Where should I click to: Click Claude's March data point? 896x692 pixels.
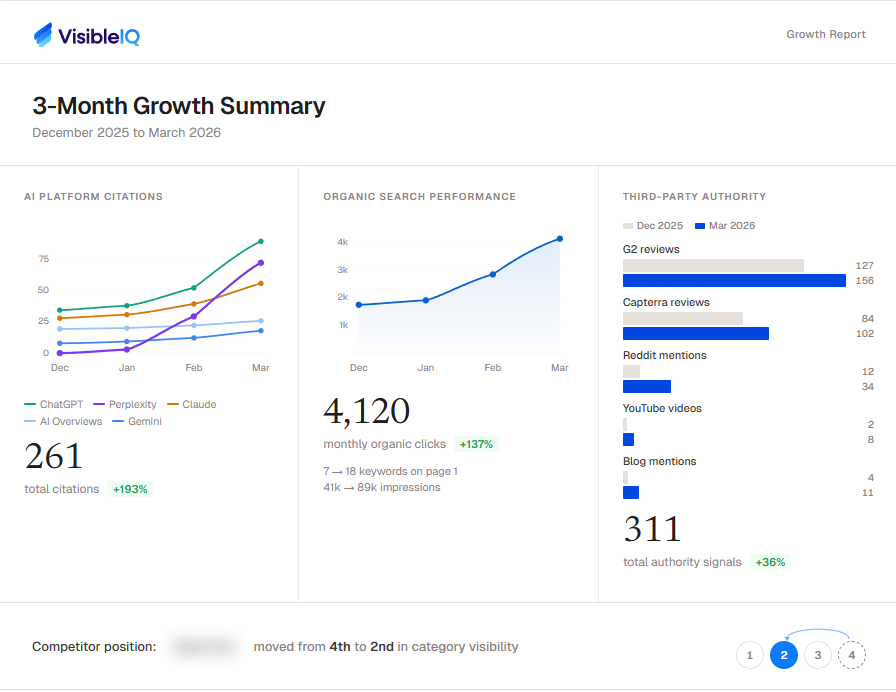click(x=261, y=283)
